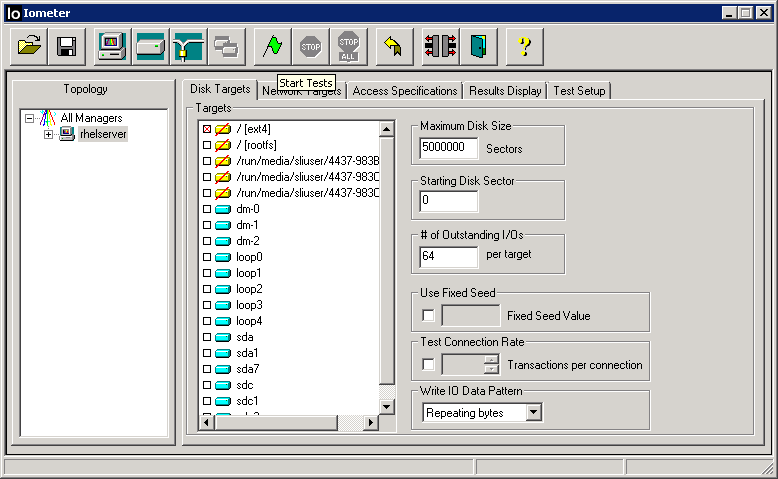Screen dimensions: 778x479
Task: Switch to the Access Specifications tab
Action: 405,91
